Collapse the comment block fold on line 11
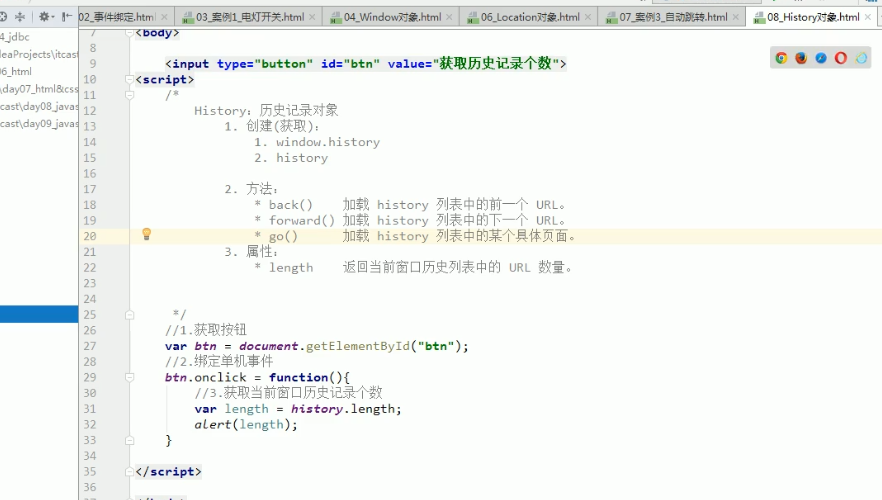This screenshot has width=882, height=500. 129,95
